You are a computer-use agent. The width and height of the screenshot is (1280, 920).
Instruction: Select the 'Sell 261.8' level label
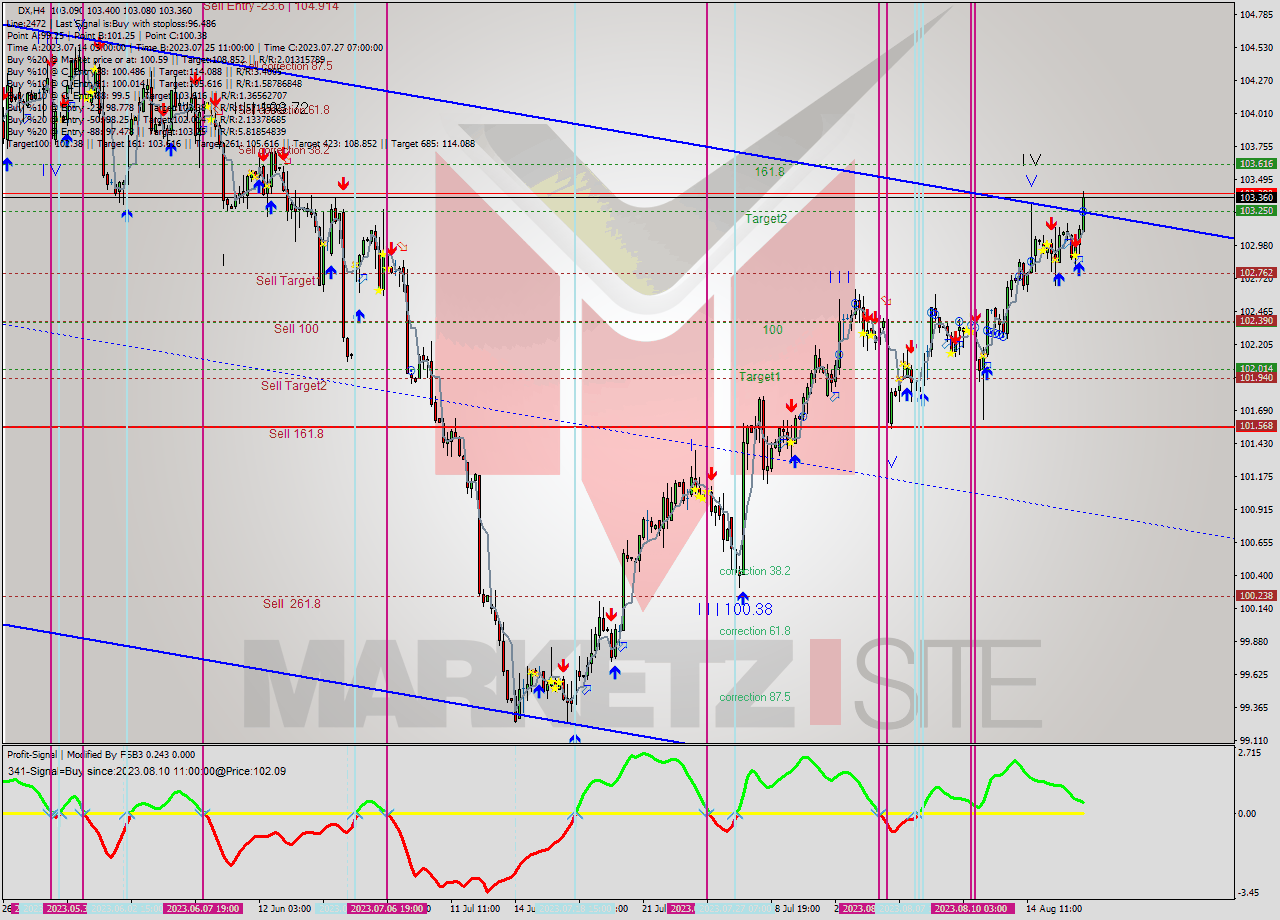(292, 604)
